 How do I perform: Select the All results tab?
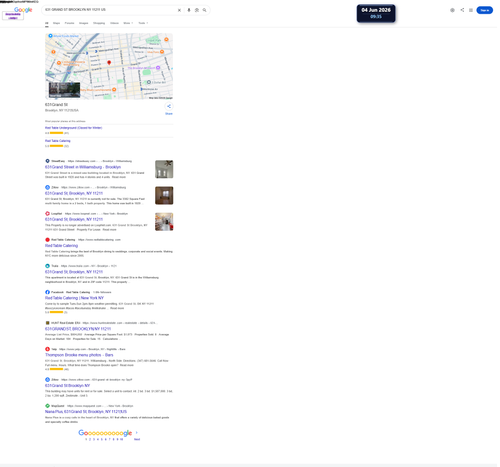pos(47,23)
